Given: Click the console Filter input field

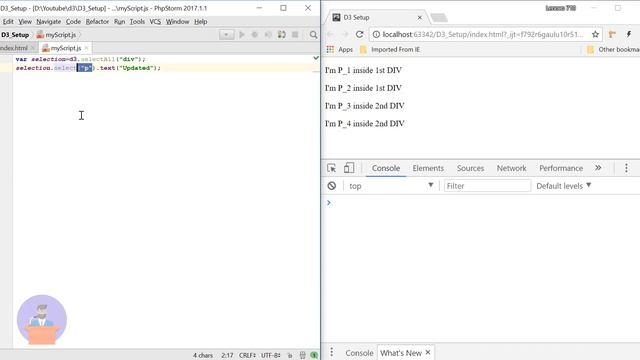Looking at the screenshot, I should click(x=487, y=186).
